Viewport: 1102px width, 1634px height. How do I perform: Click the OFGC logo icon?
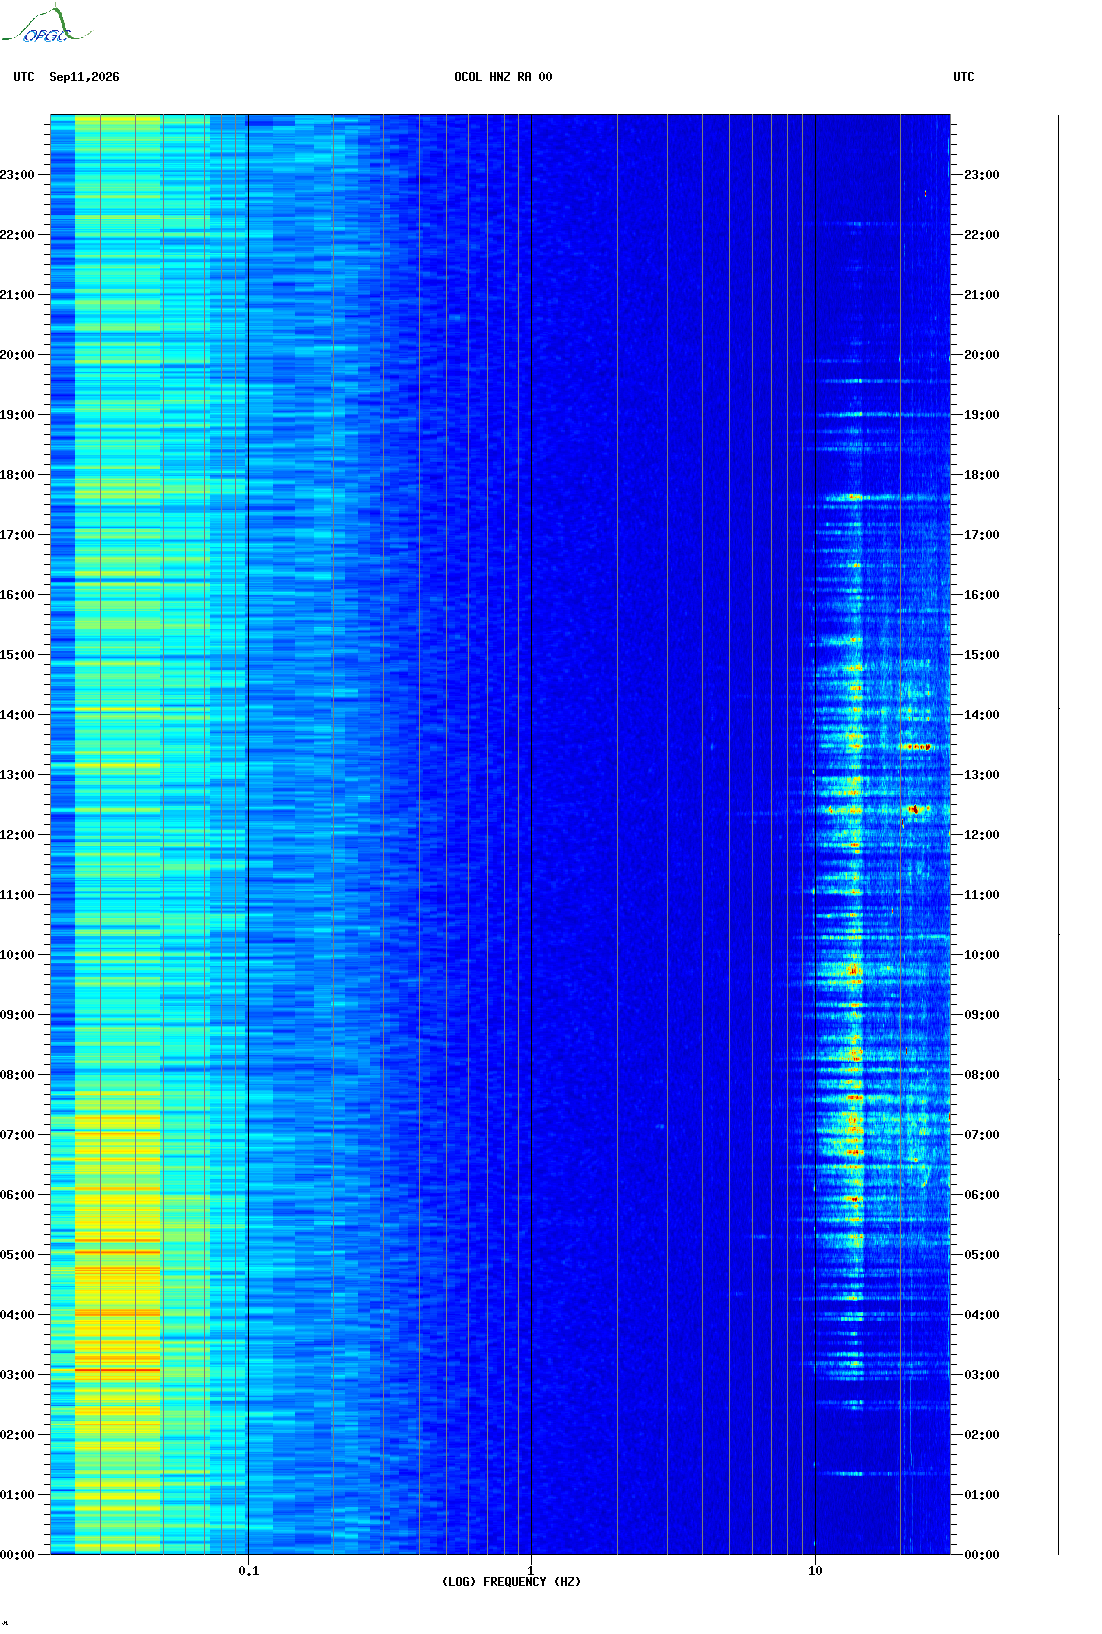coord(46,26)
